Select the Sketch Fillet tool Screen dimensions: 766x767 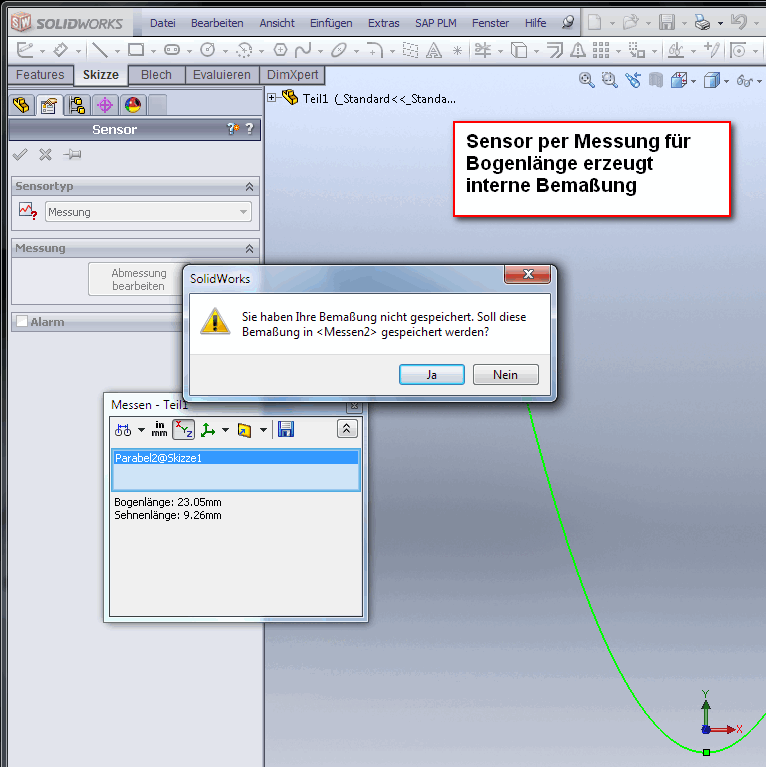pyautogui.click(x=375, y=50)
